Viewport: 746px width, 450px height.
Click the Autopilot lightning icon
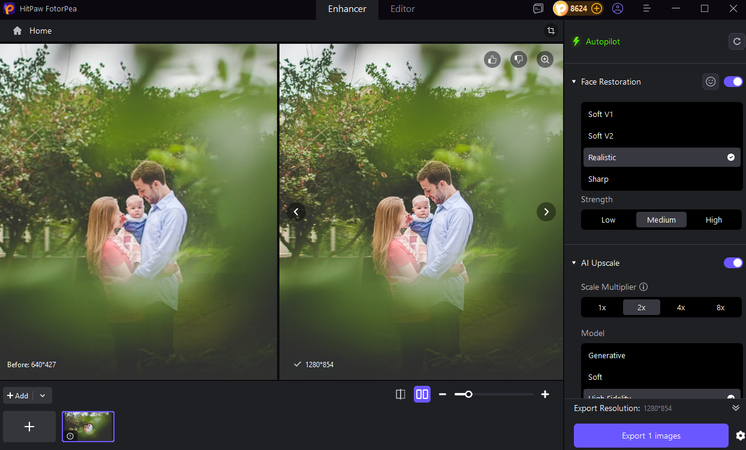pyautogui.click(x=576, y=41)
